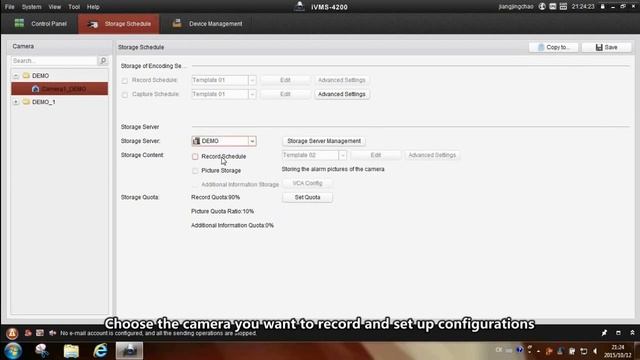Open the event list icon beside the alarm icon
This screenshot has height=360, width=640.
click(x=40, y=333)
